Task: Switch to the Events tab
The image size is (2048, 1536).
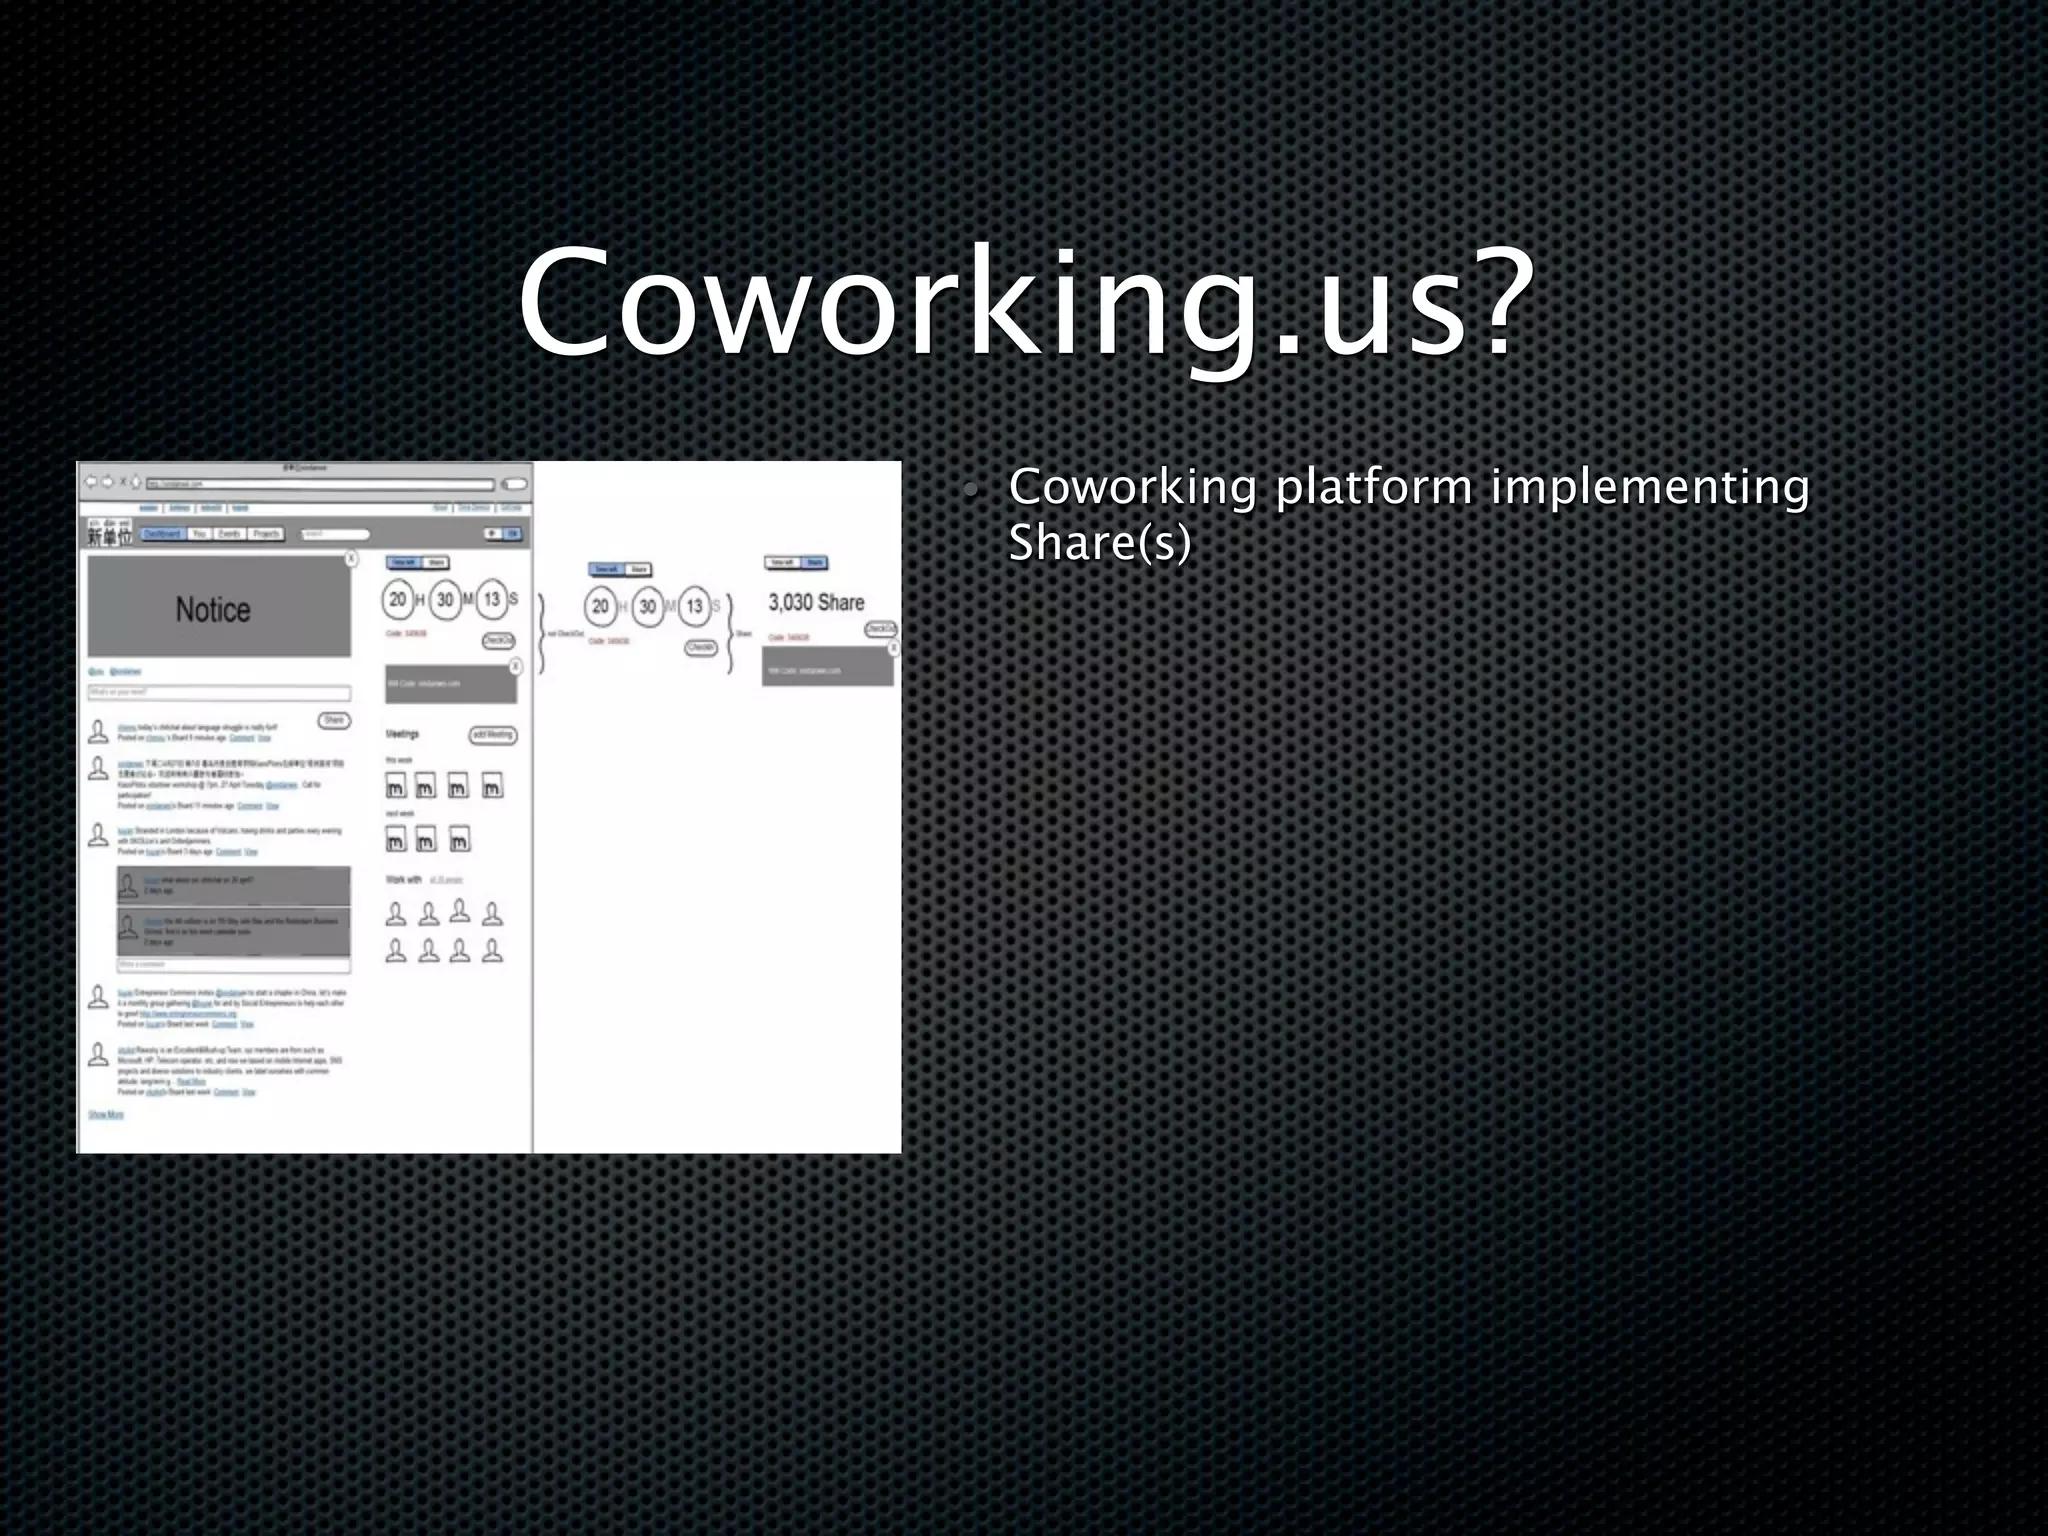Action: click(x=230, y=535)
